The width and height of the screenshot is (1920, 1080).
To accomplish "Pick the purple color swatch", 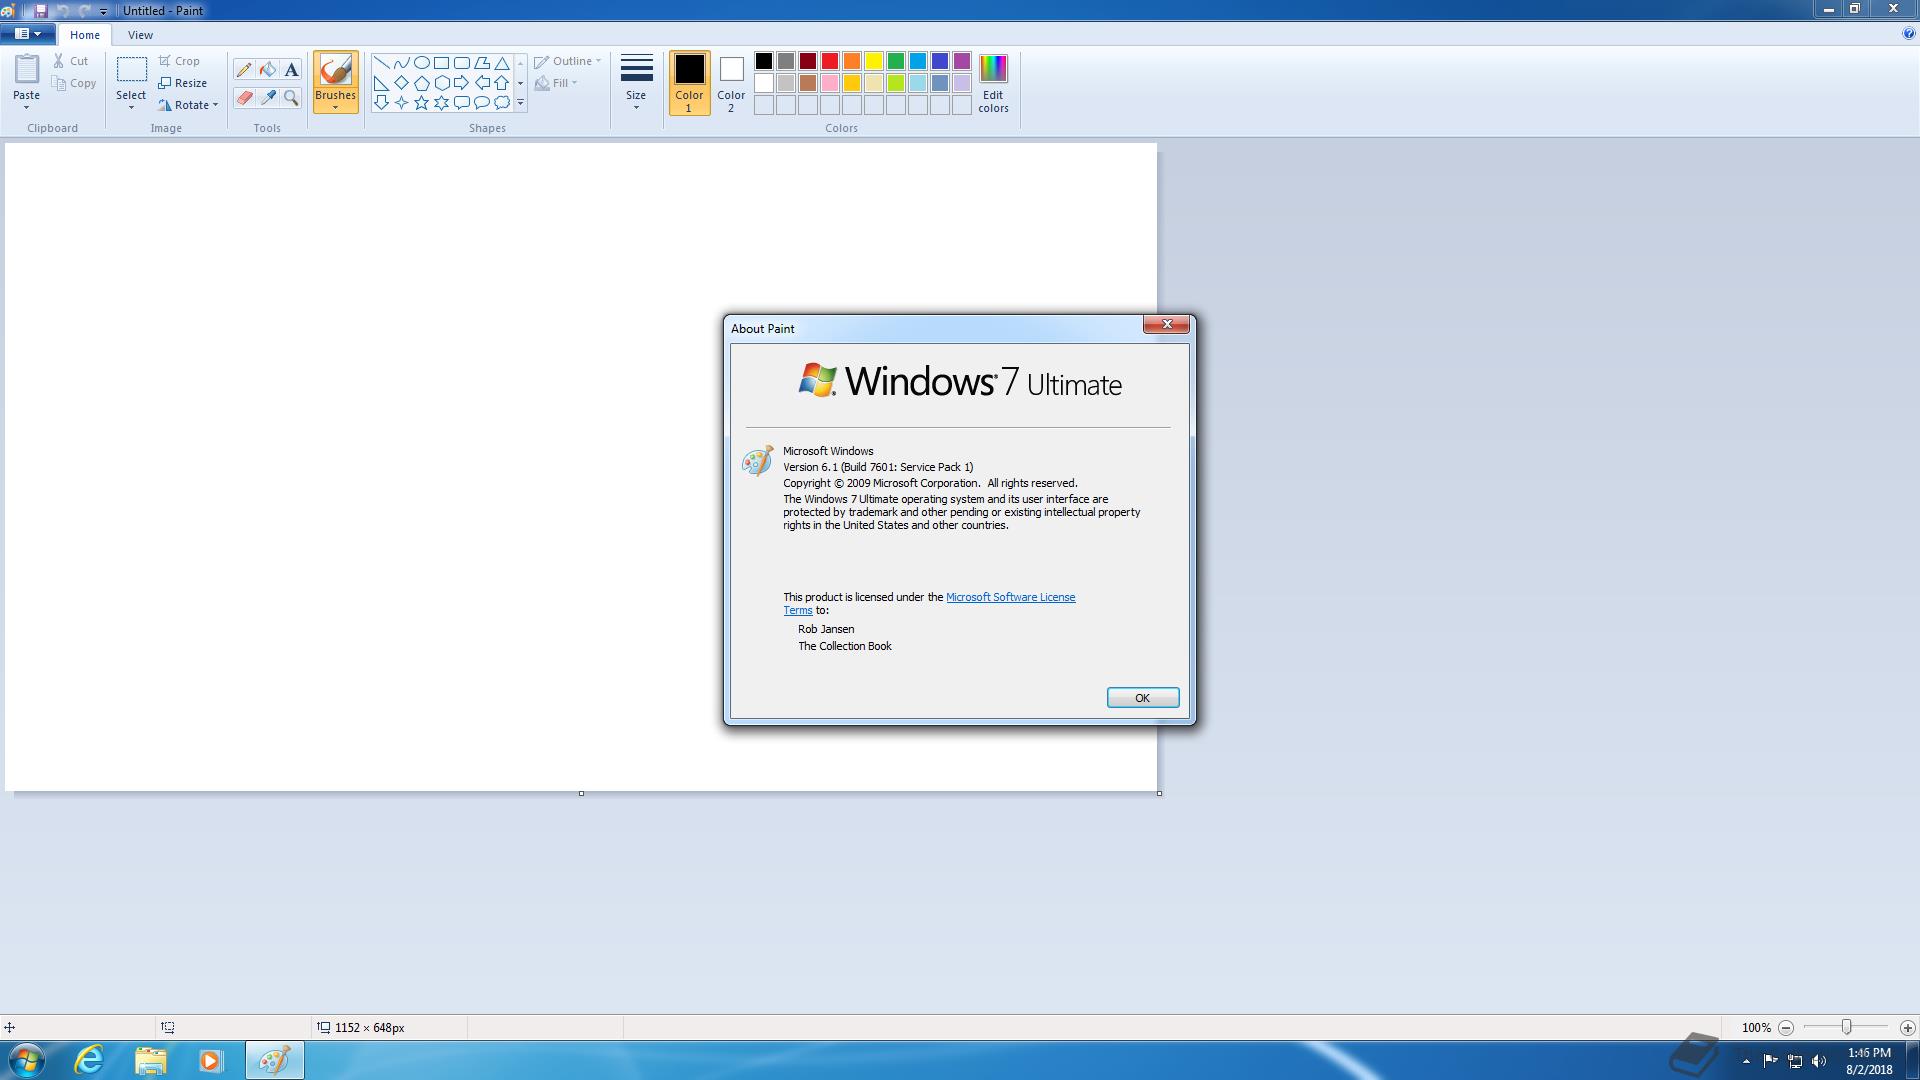I will pos(961,61).
